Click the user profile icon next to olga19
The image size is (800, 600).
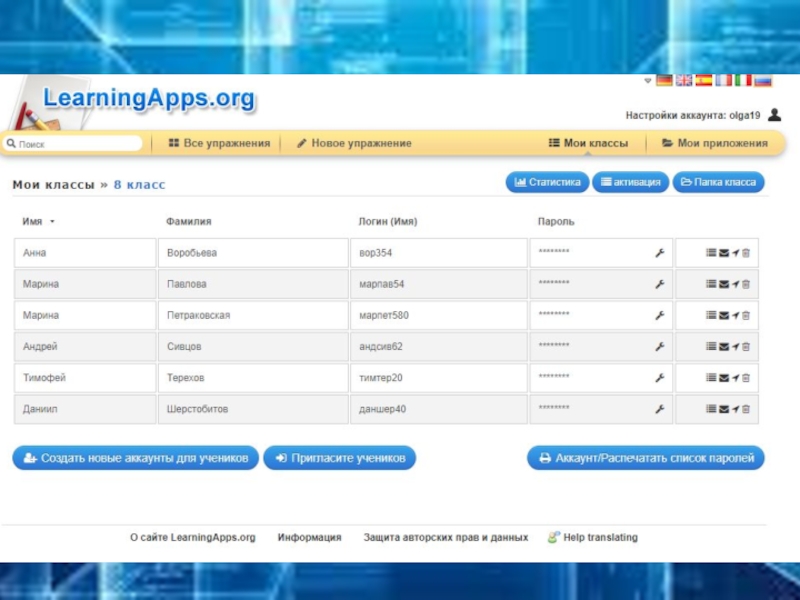(775, 115)
